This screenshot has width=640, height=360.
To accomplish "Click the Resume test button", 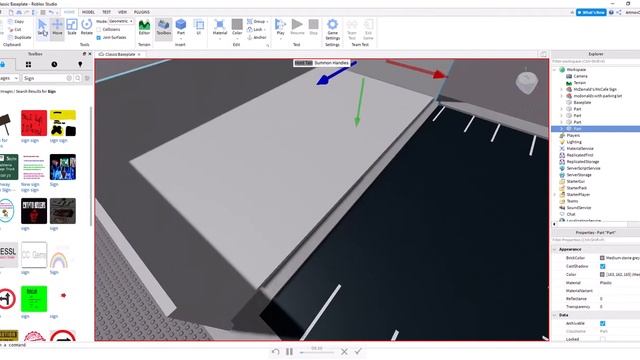I will point(297,27).
